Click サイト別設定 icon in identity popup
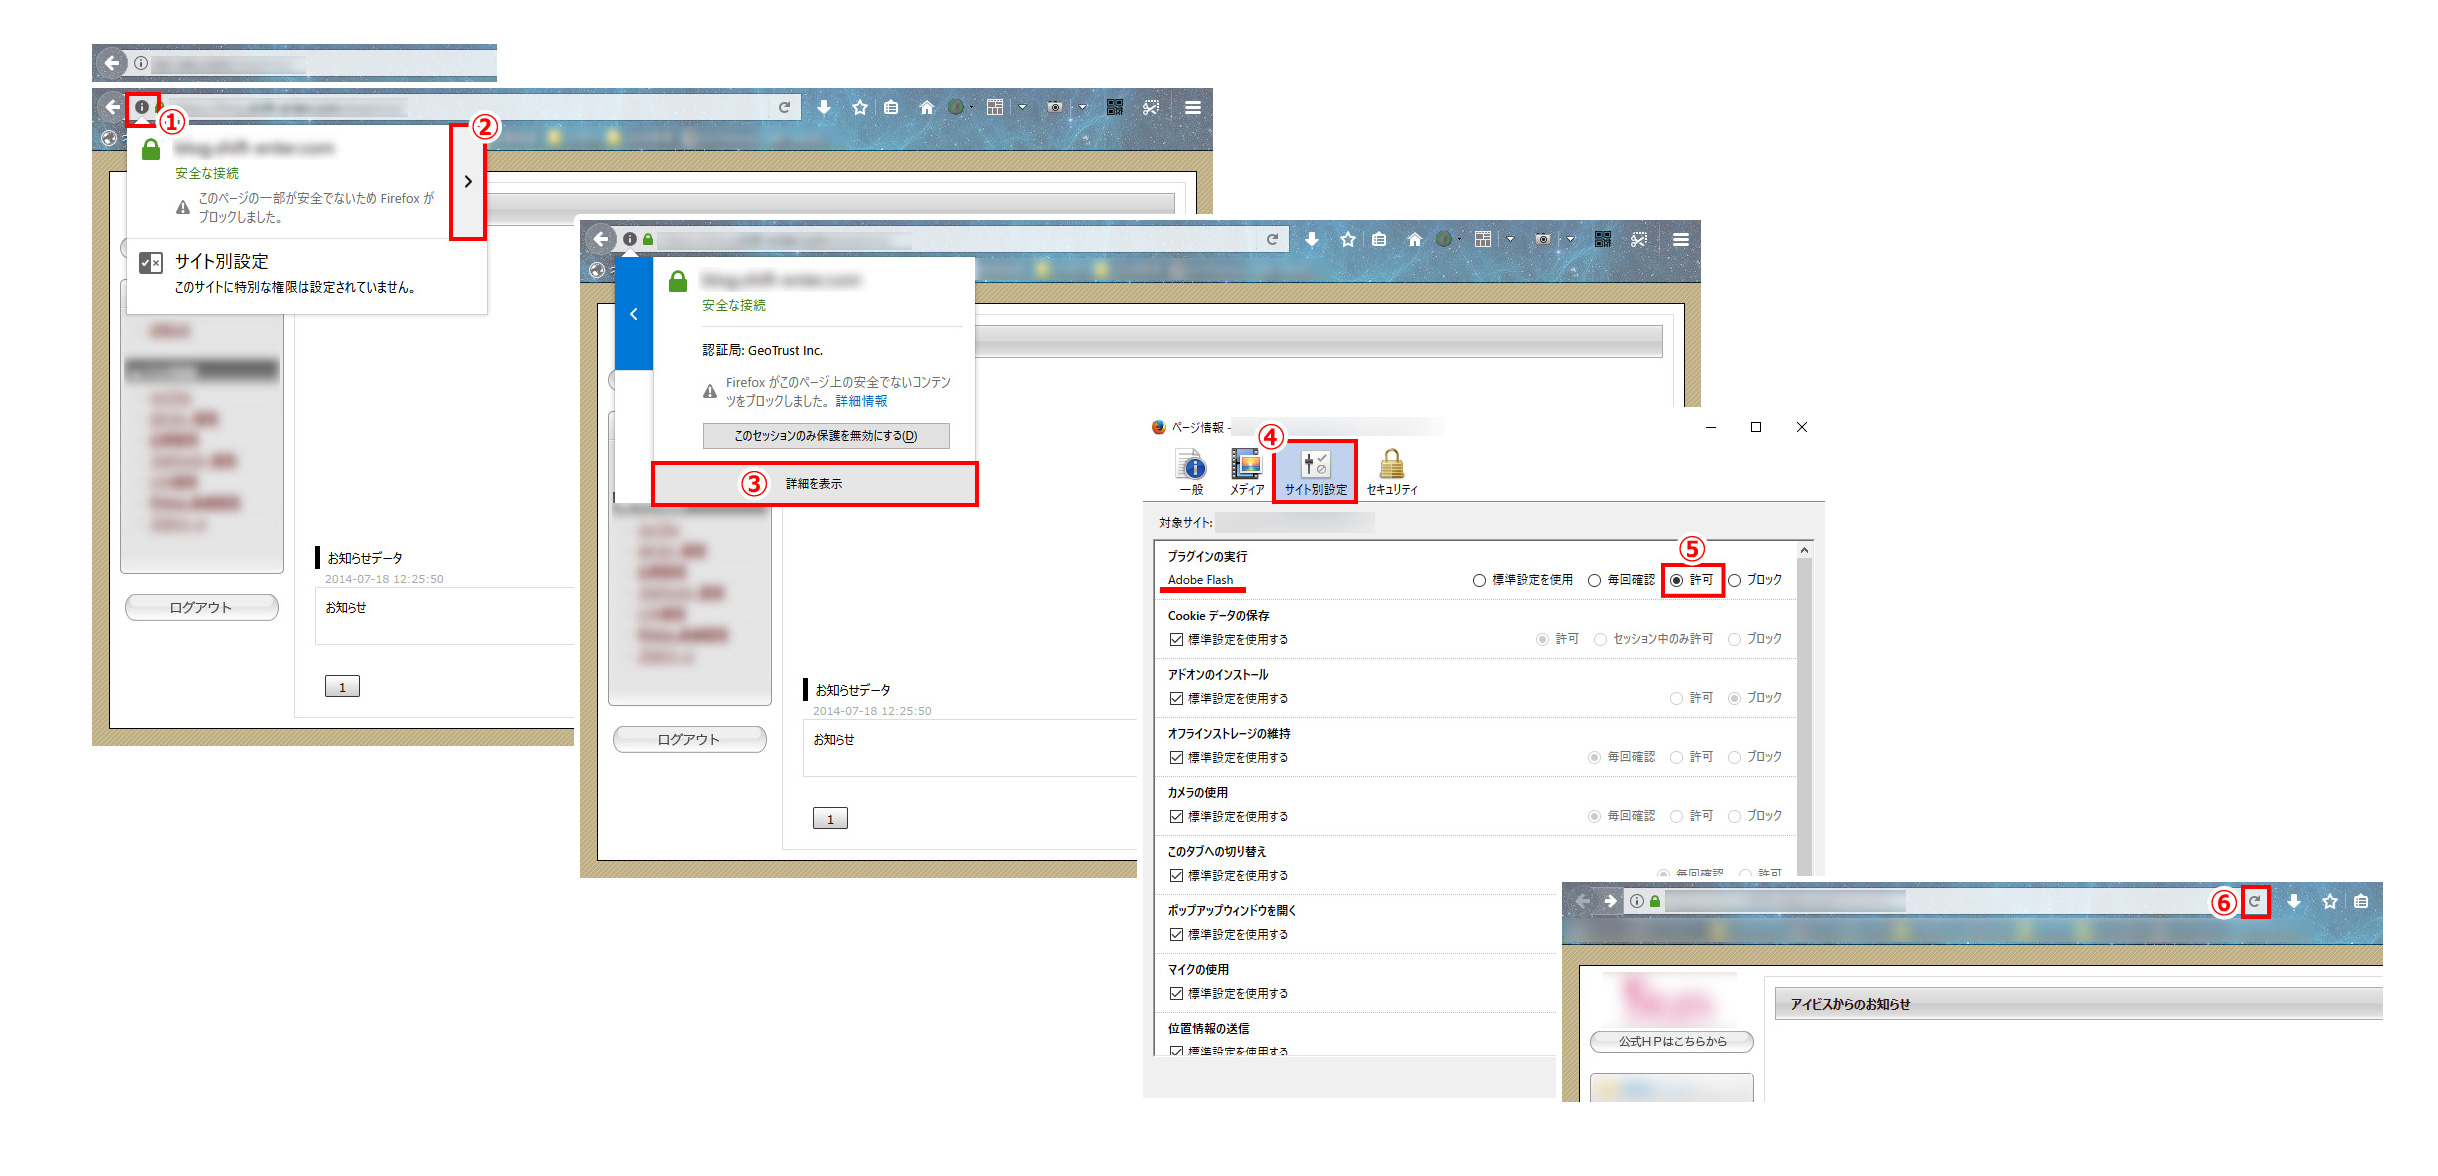The height and width of the screenshot is (1176, 2438). [151, 263]
